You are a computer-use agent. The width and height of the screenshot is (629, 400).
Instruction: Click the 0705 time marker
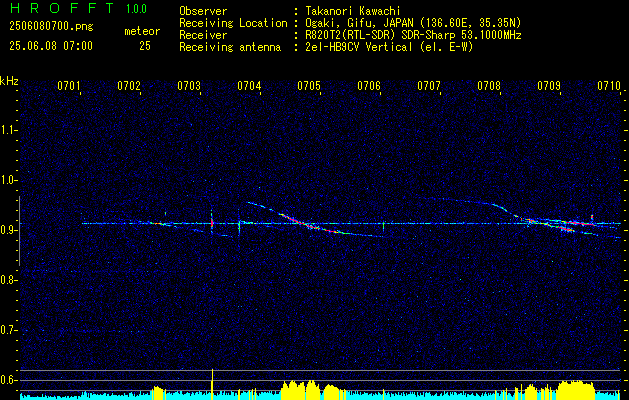(x=309, y=86)
